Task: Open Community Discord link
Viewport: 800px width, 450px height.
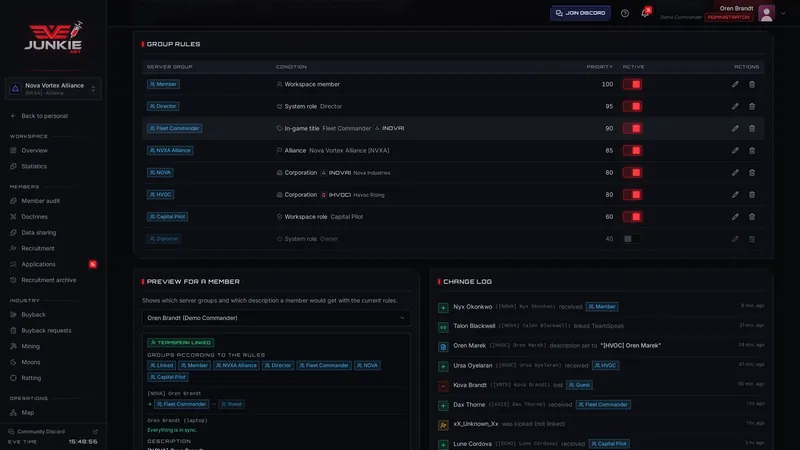Action: pos(41,432)
